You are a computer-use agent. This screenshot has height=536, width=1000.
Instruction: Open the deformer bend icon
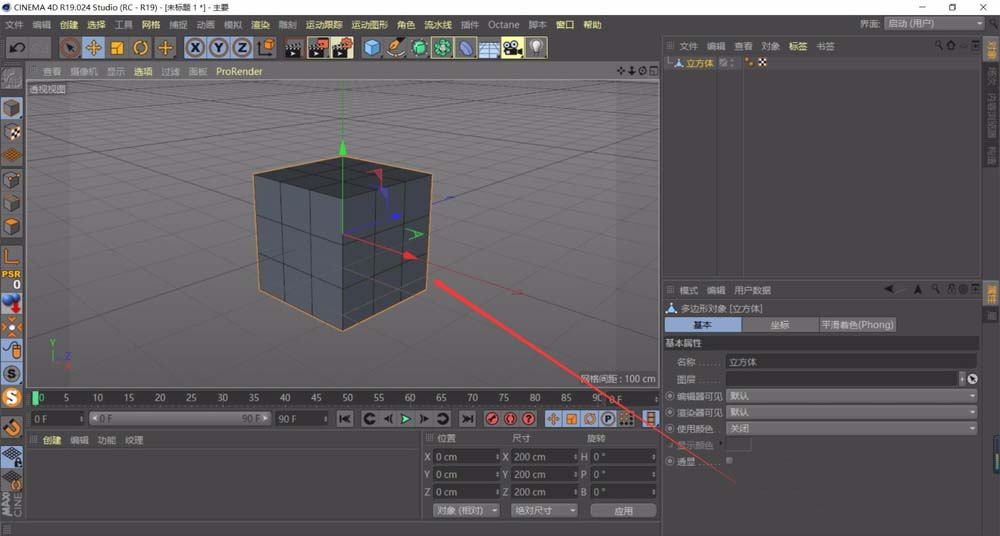(466, 48)
